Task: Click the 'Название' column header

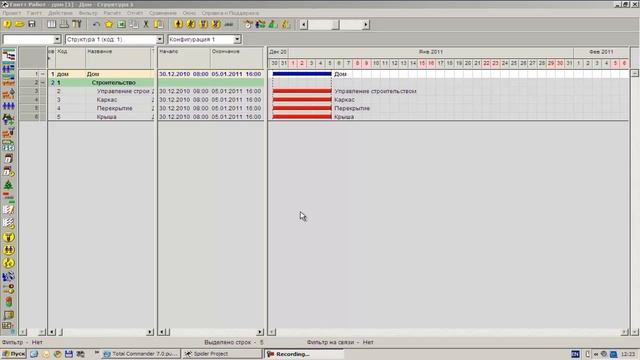Action: [118, 58]
